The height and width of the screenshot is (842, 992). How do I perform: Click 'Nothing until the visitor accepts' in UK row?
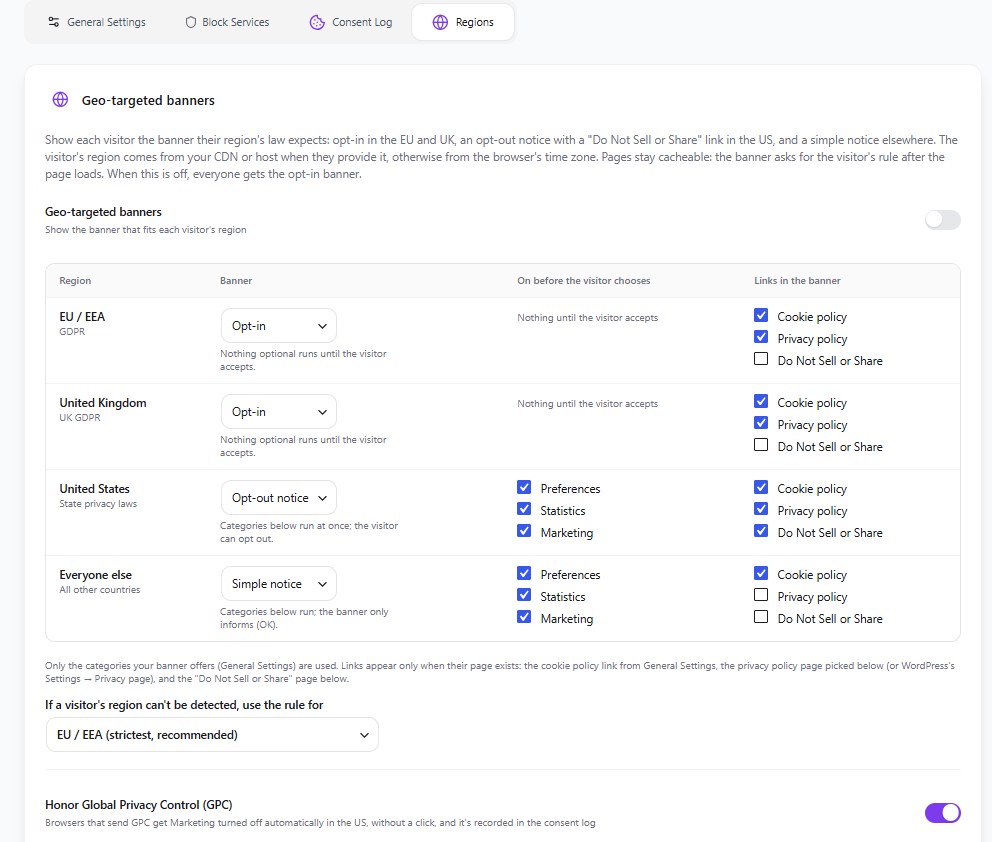click(x=587, y=404)
